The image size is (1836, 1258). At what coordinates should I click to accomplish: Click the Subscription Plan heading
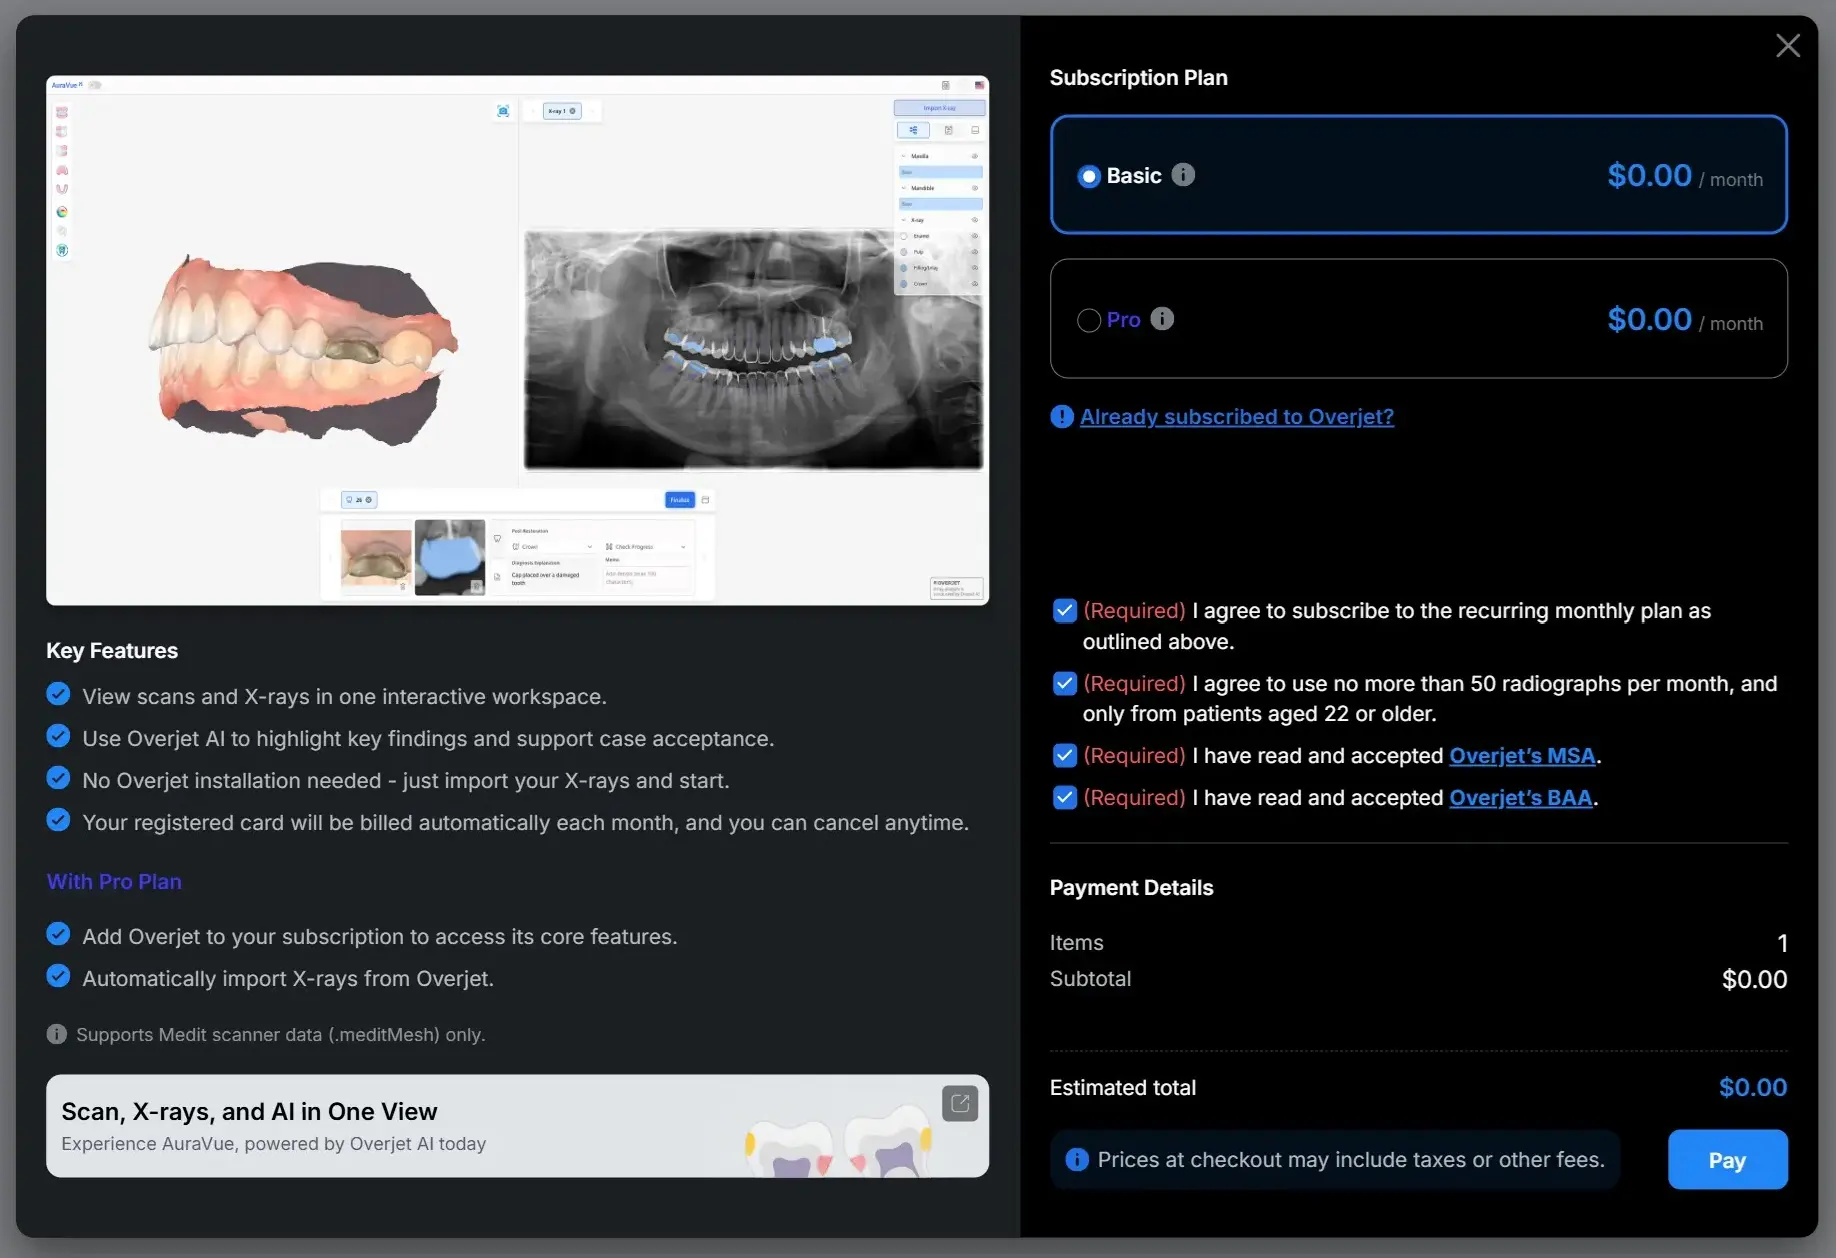click(x=1139, y=78)
